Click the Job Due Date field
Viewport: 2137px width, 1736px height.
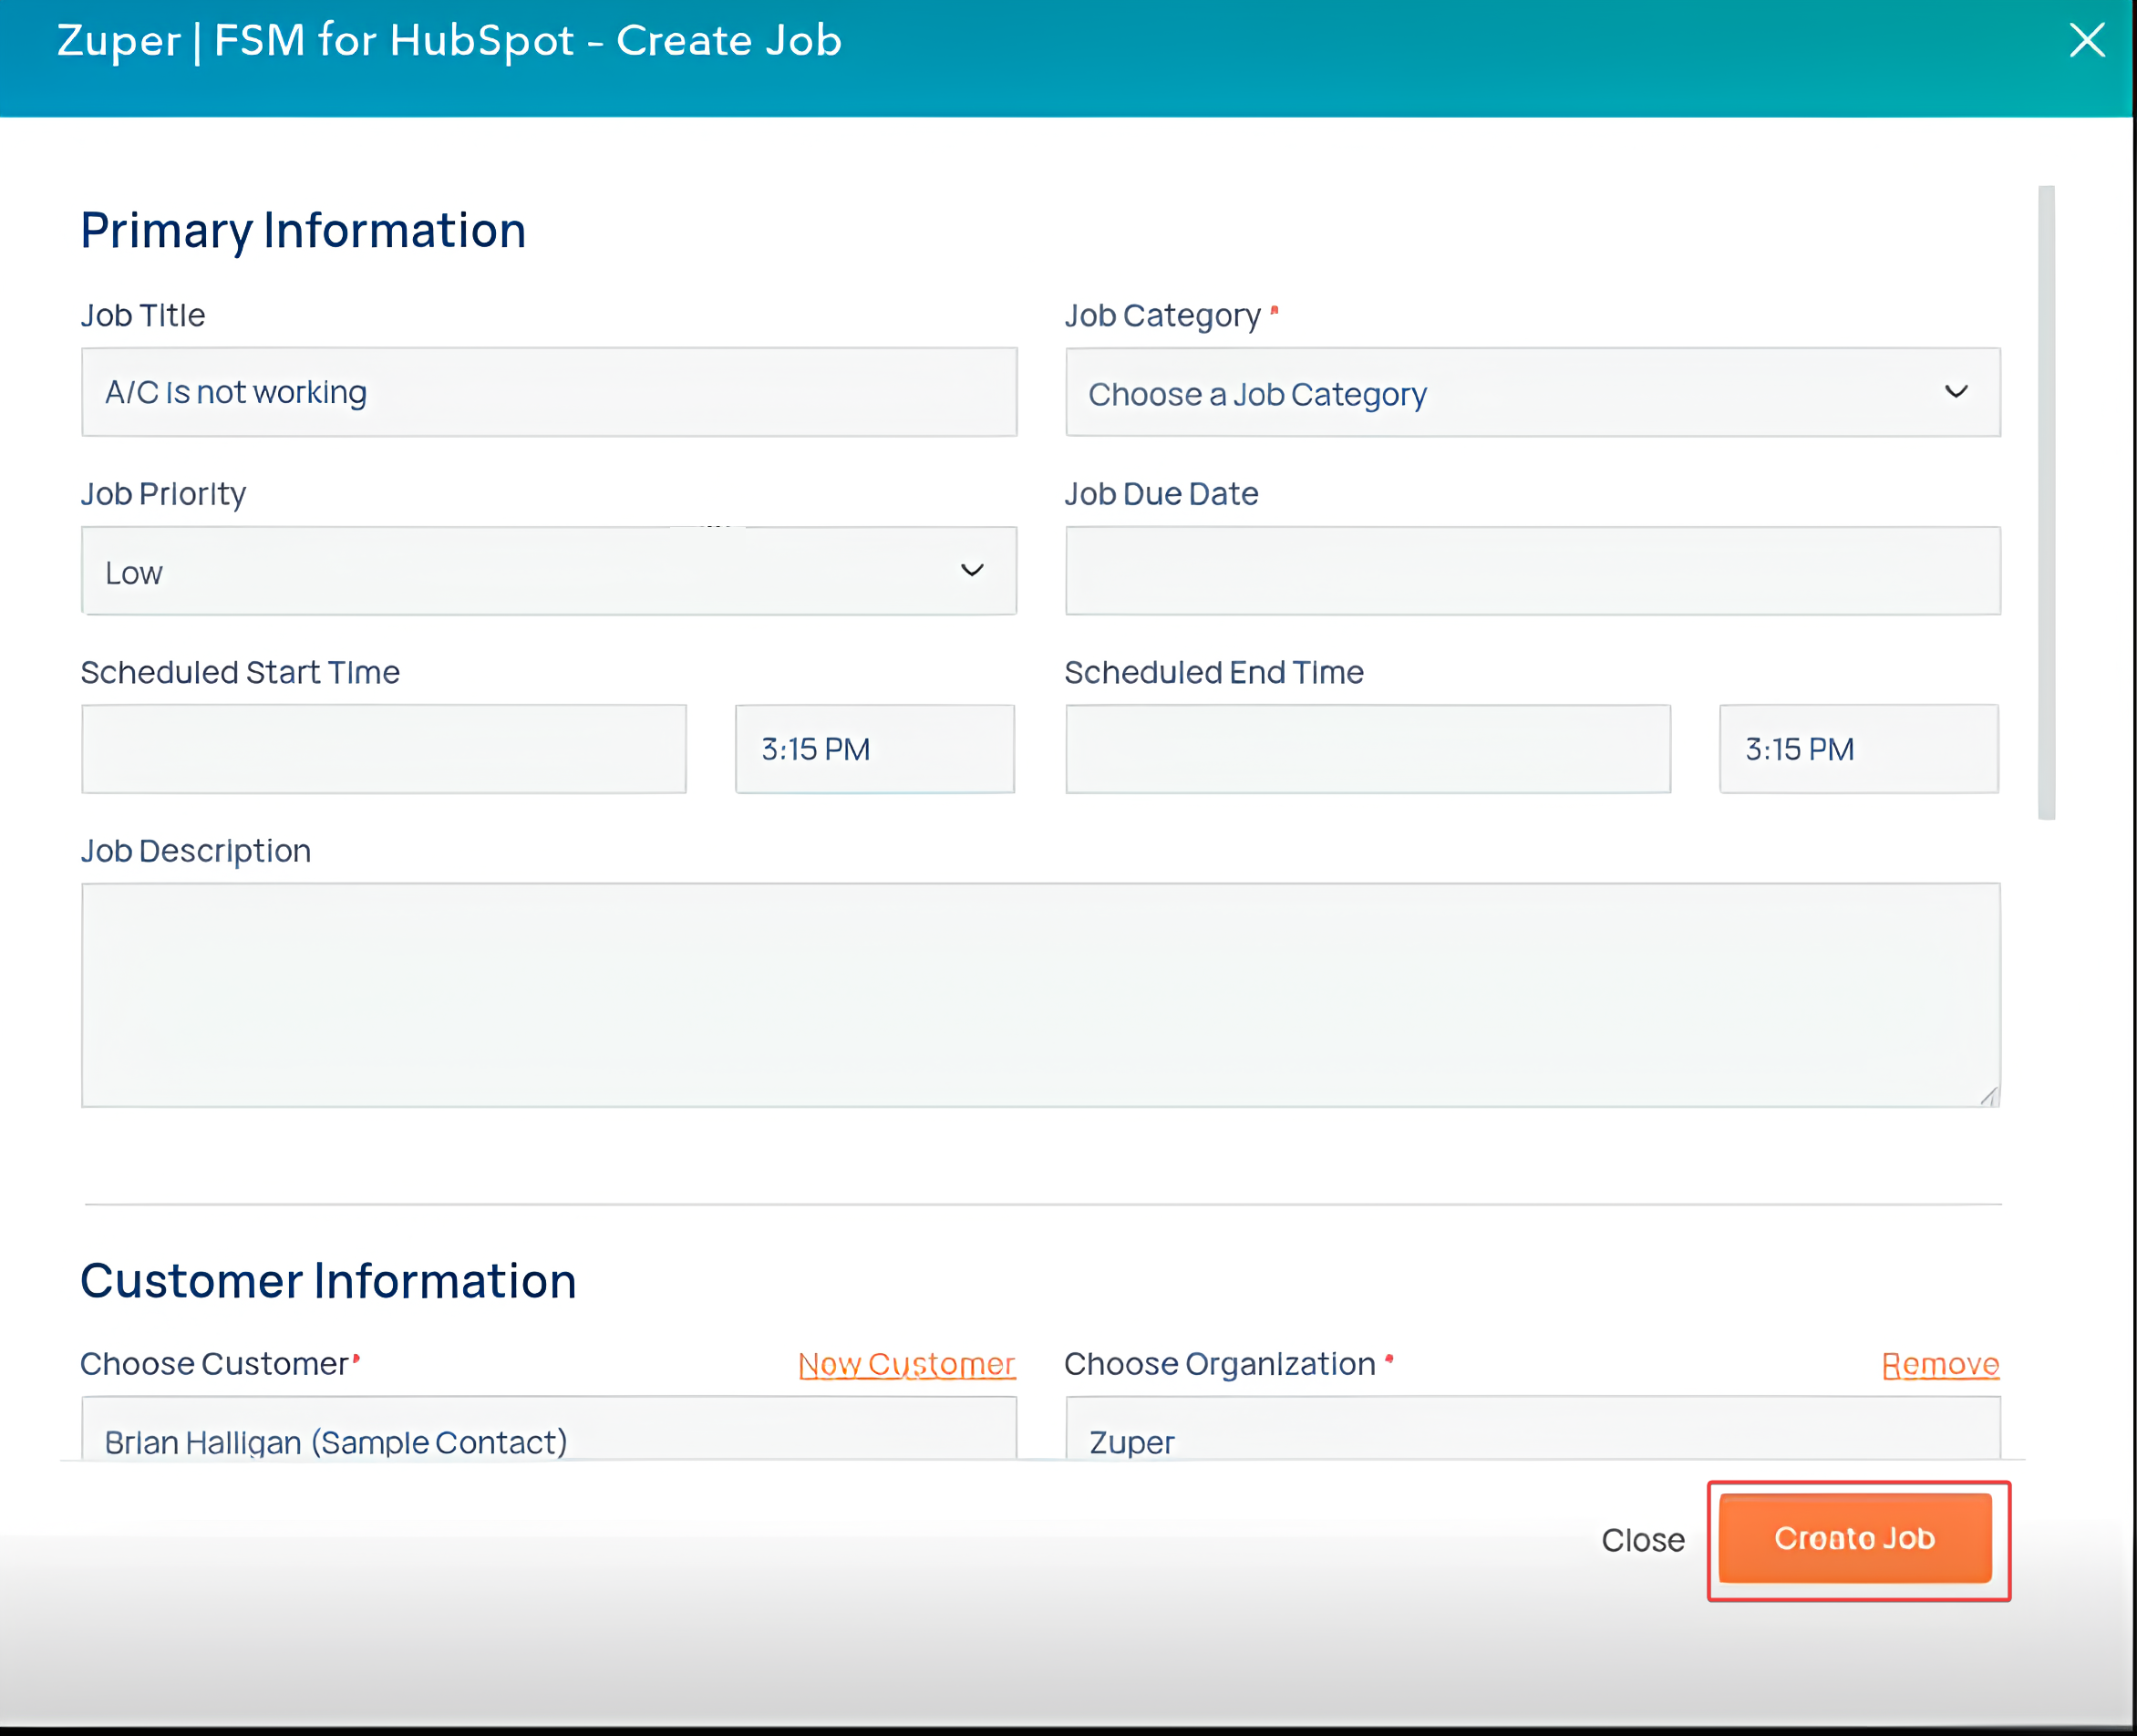(x=1532, y=571)
